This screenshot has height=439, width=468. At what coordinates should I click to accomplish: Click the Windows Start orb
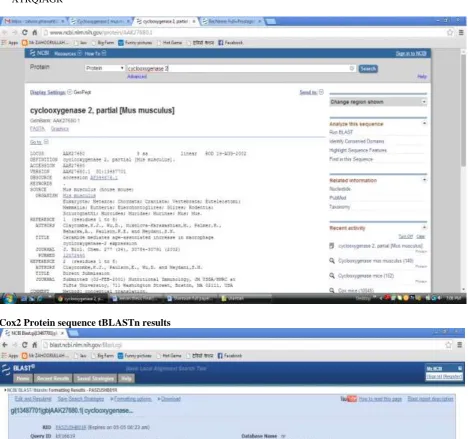point(9,298)
